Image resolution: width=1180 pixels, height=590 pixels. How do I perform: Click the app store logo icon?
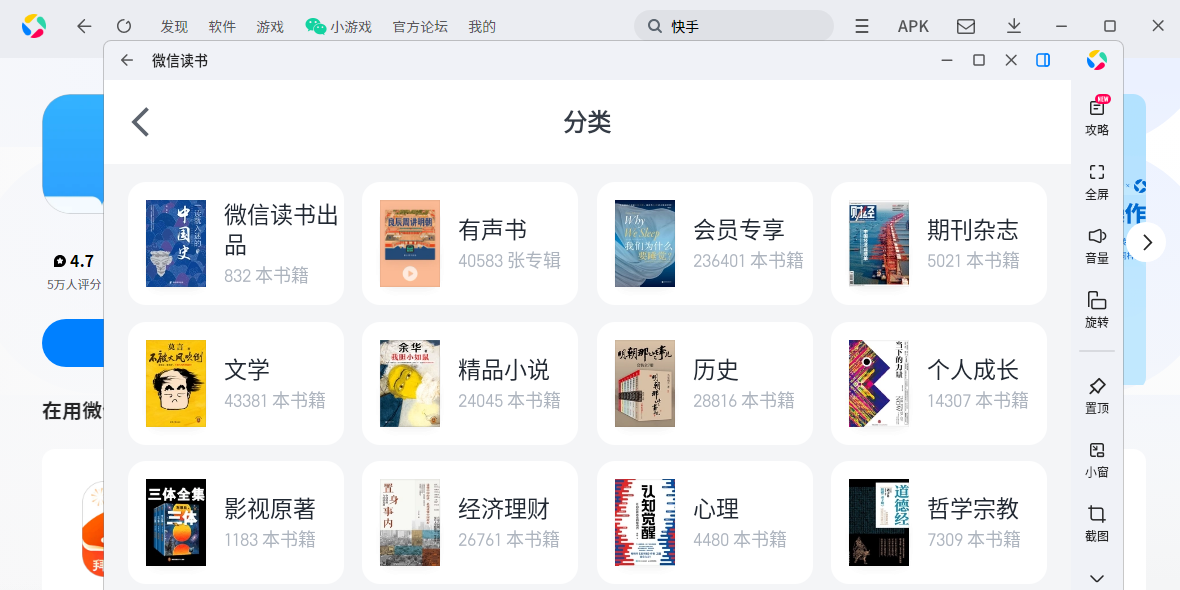pos(34,26)
